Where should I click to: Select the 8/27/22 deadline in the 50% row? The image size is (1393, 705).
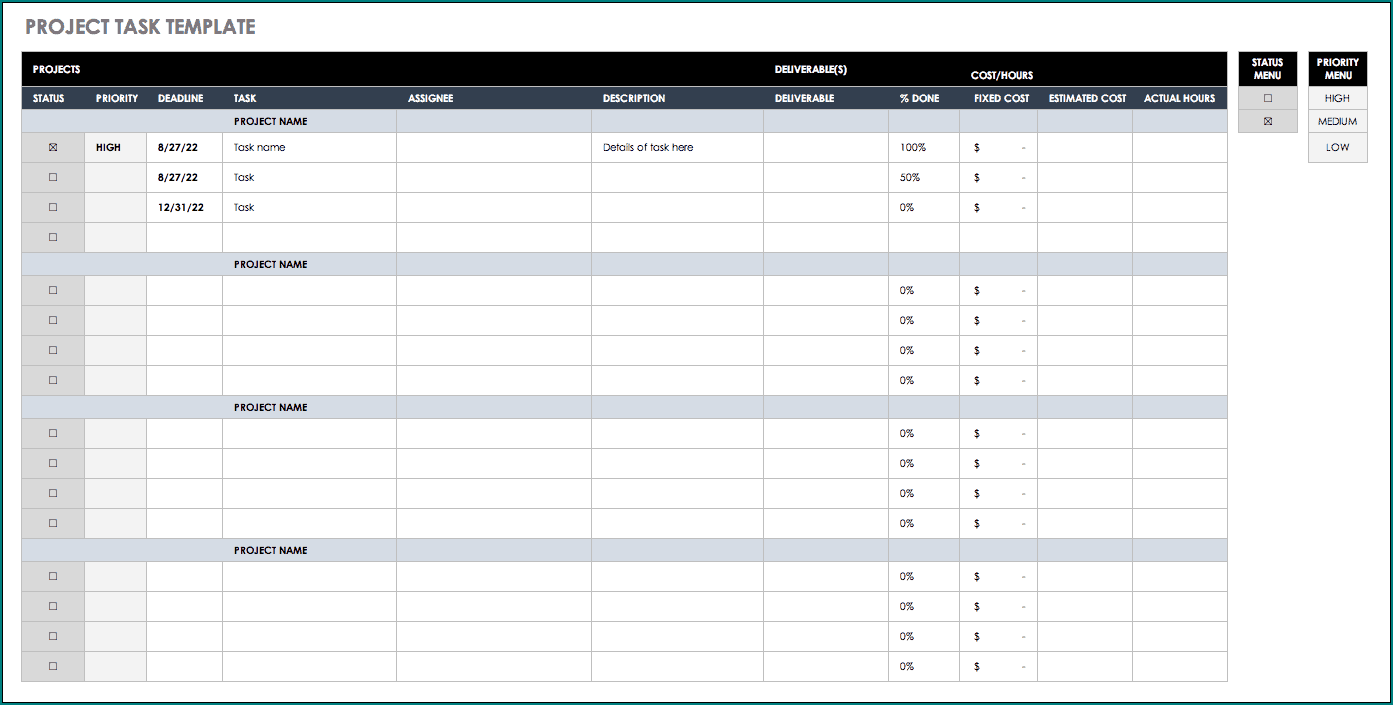pyautogui.click(x=185, y=177)
